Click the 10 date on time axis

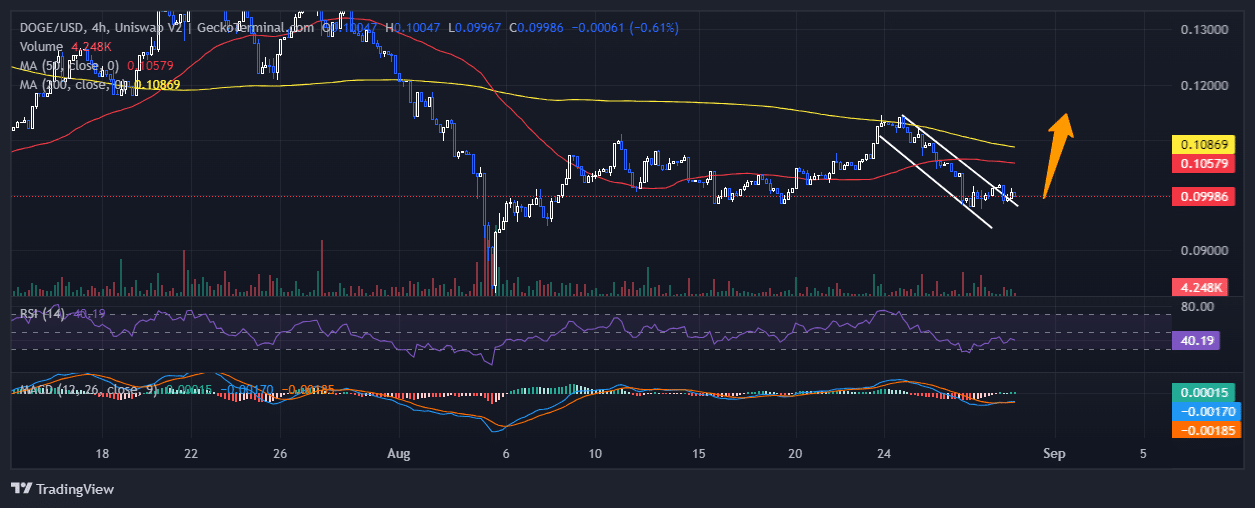pyautogui.click(x=596, y=453)
